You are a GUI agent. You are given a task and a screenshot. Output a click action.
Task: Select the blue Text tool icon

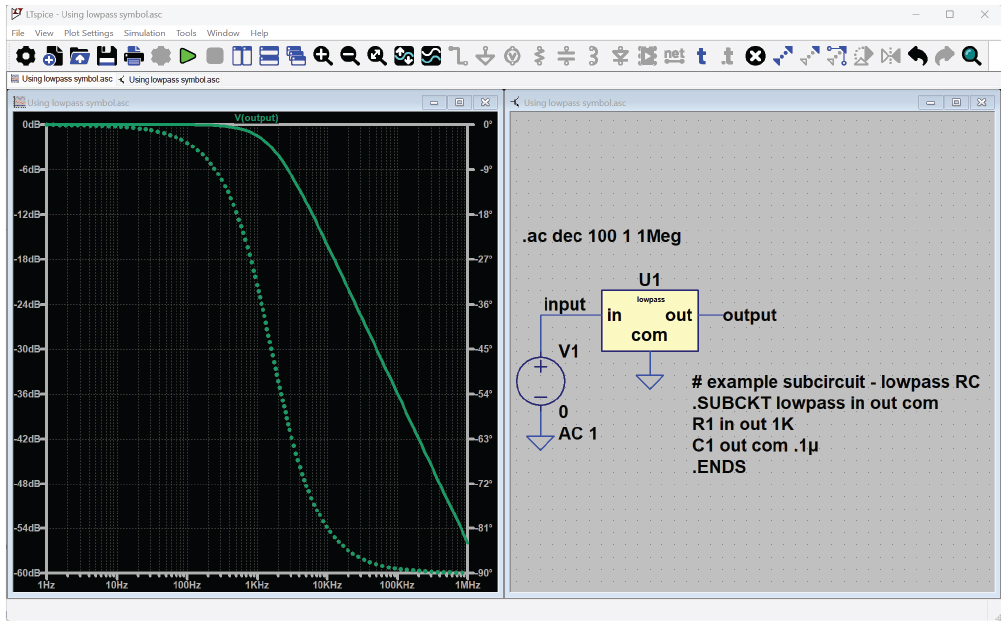point(701,56)
